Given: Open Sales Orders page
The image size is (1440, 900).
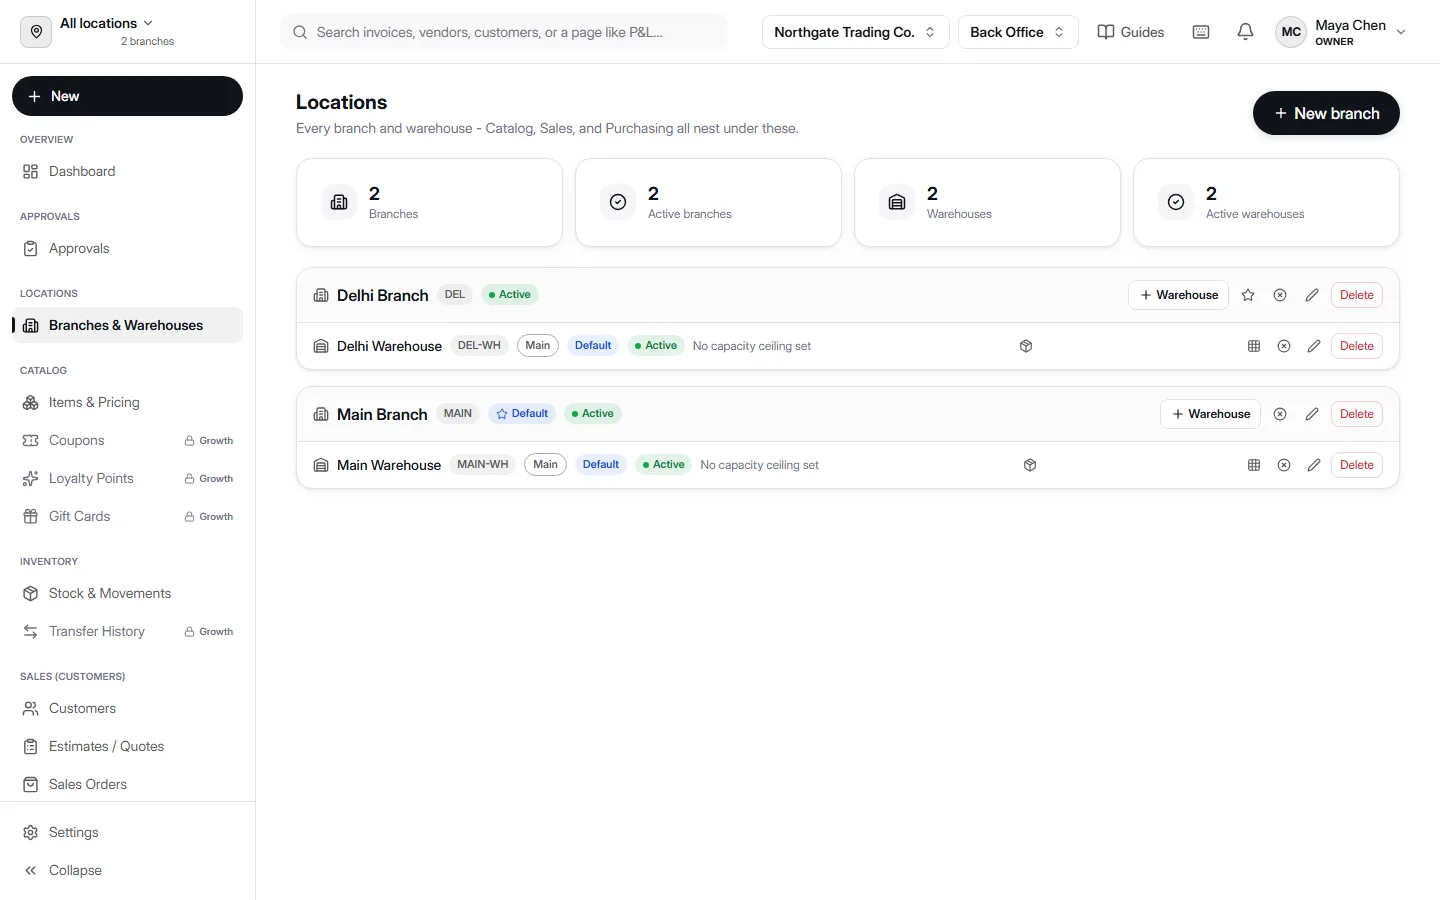Looking at the screenshot, I should [127, 784].
